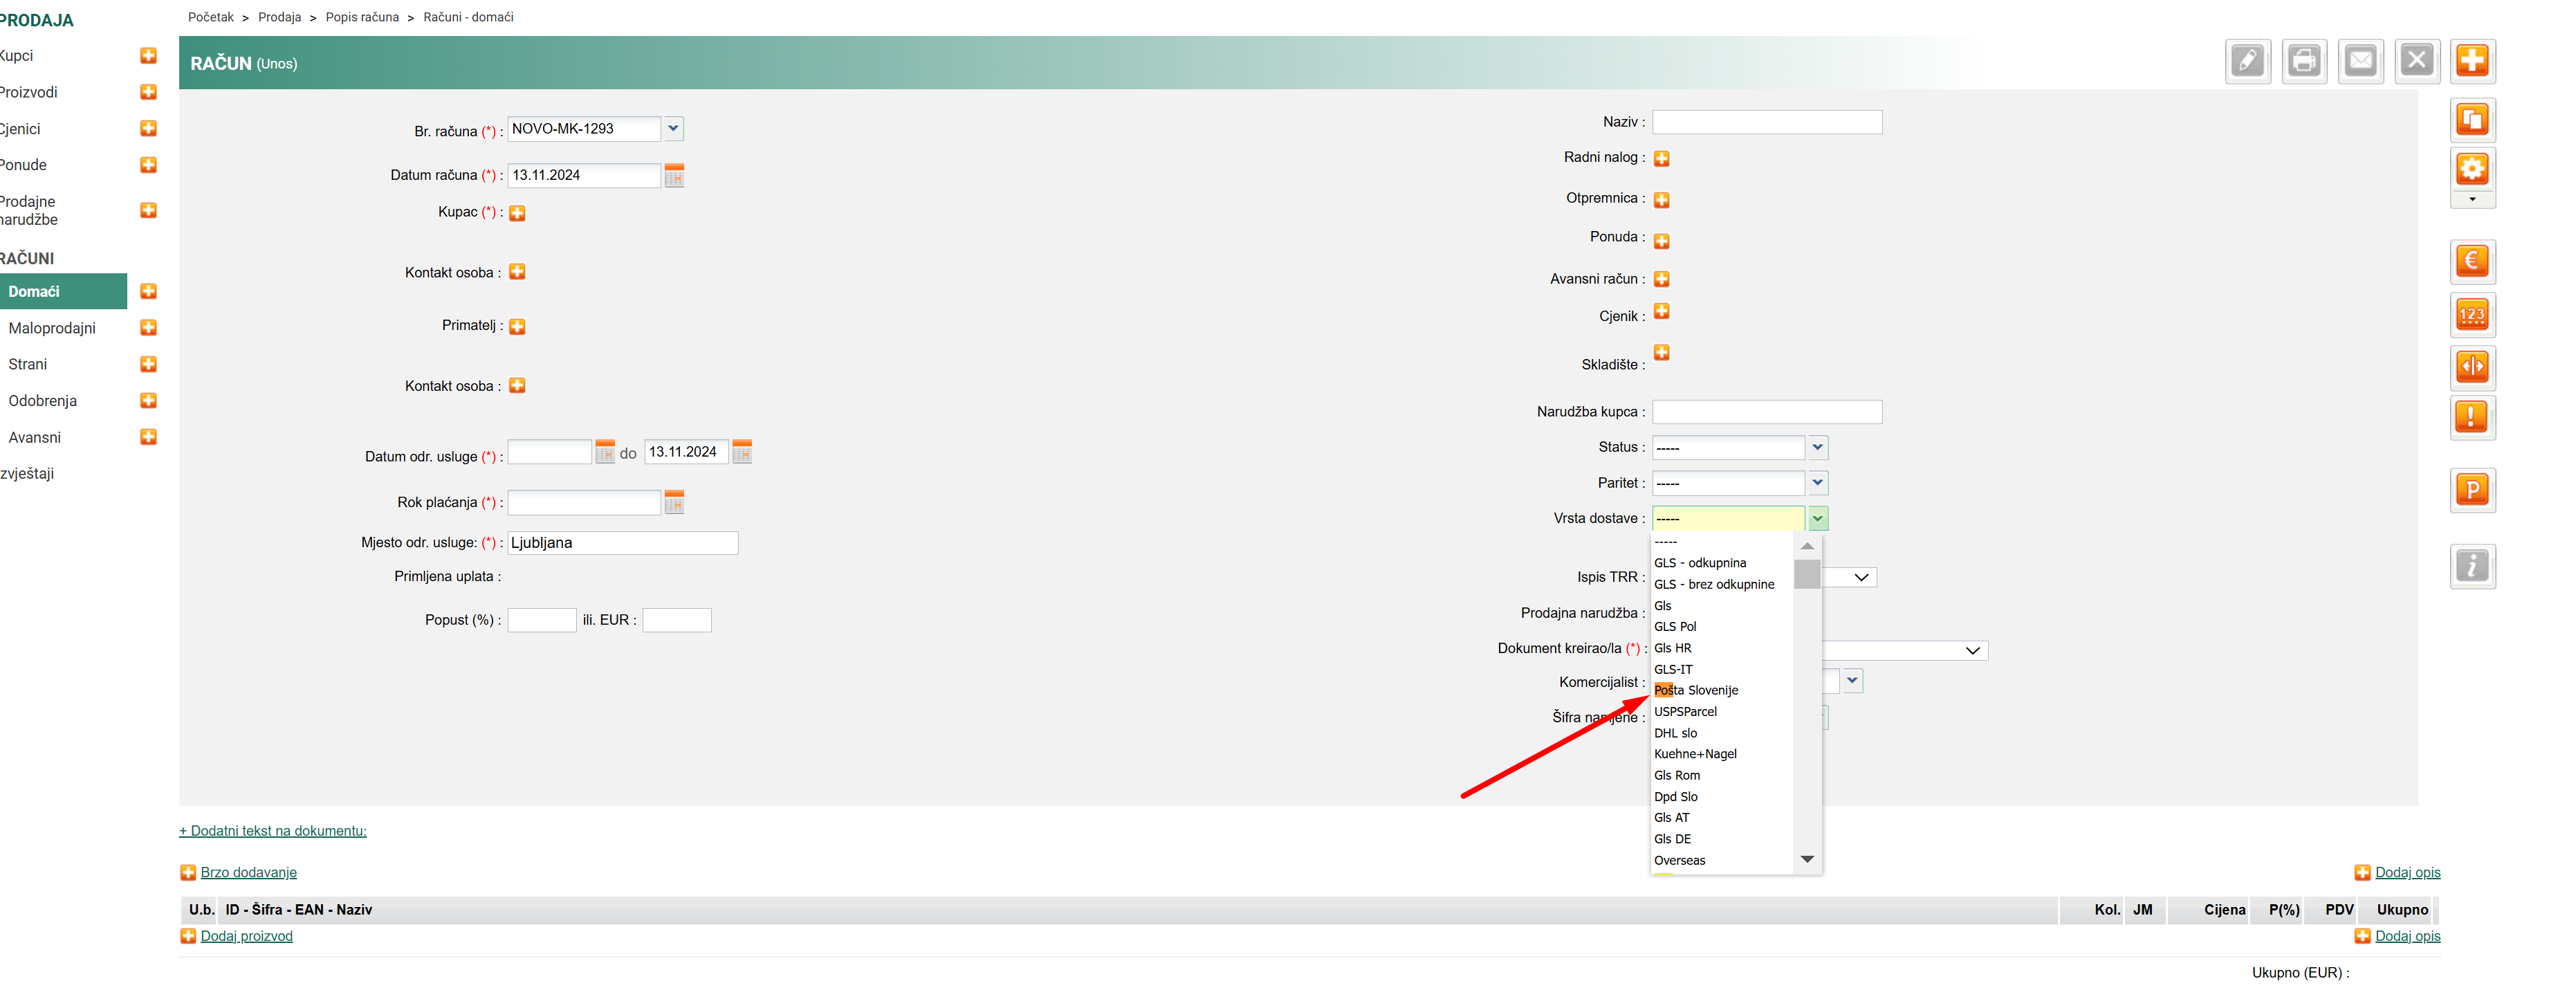The height and width of the screenshot is (990, 2576).
Task: Click the gray info icon
Action: pos(2472,566)
